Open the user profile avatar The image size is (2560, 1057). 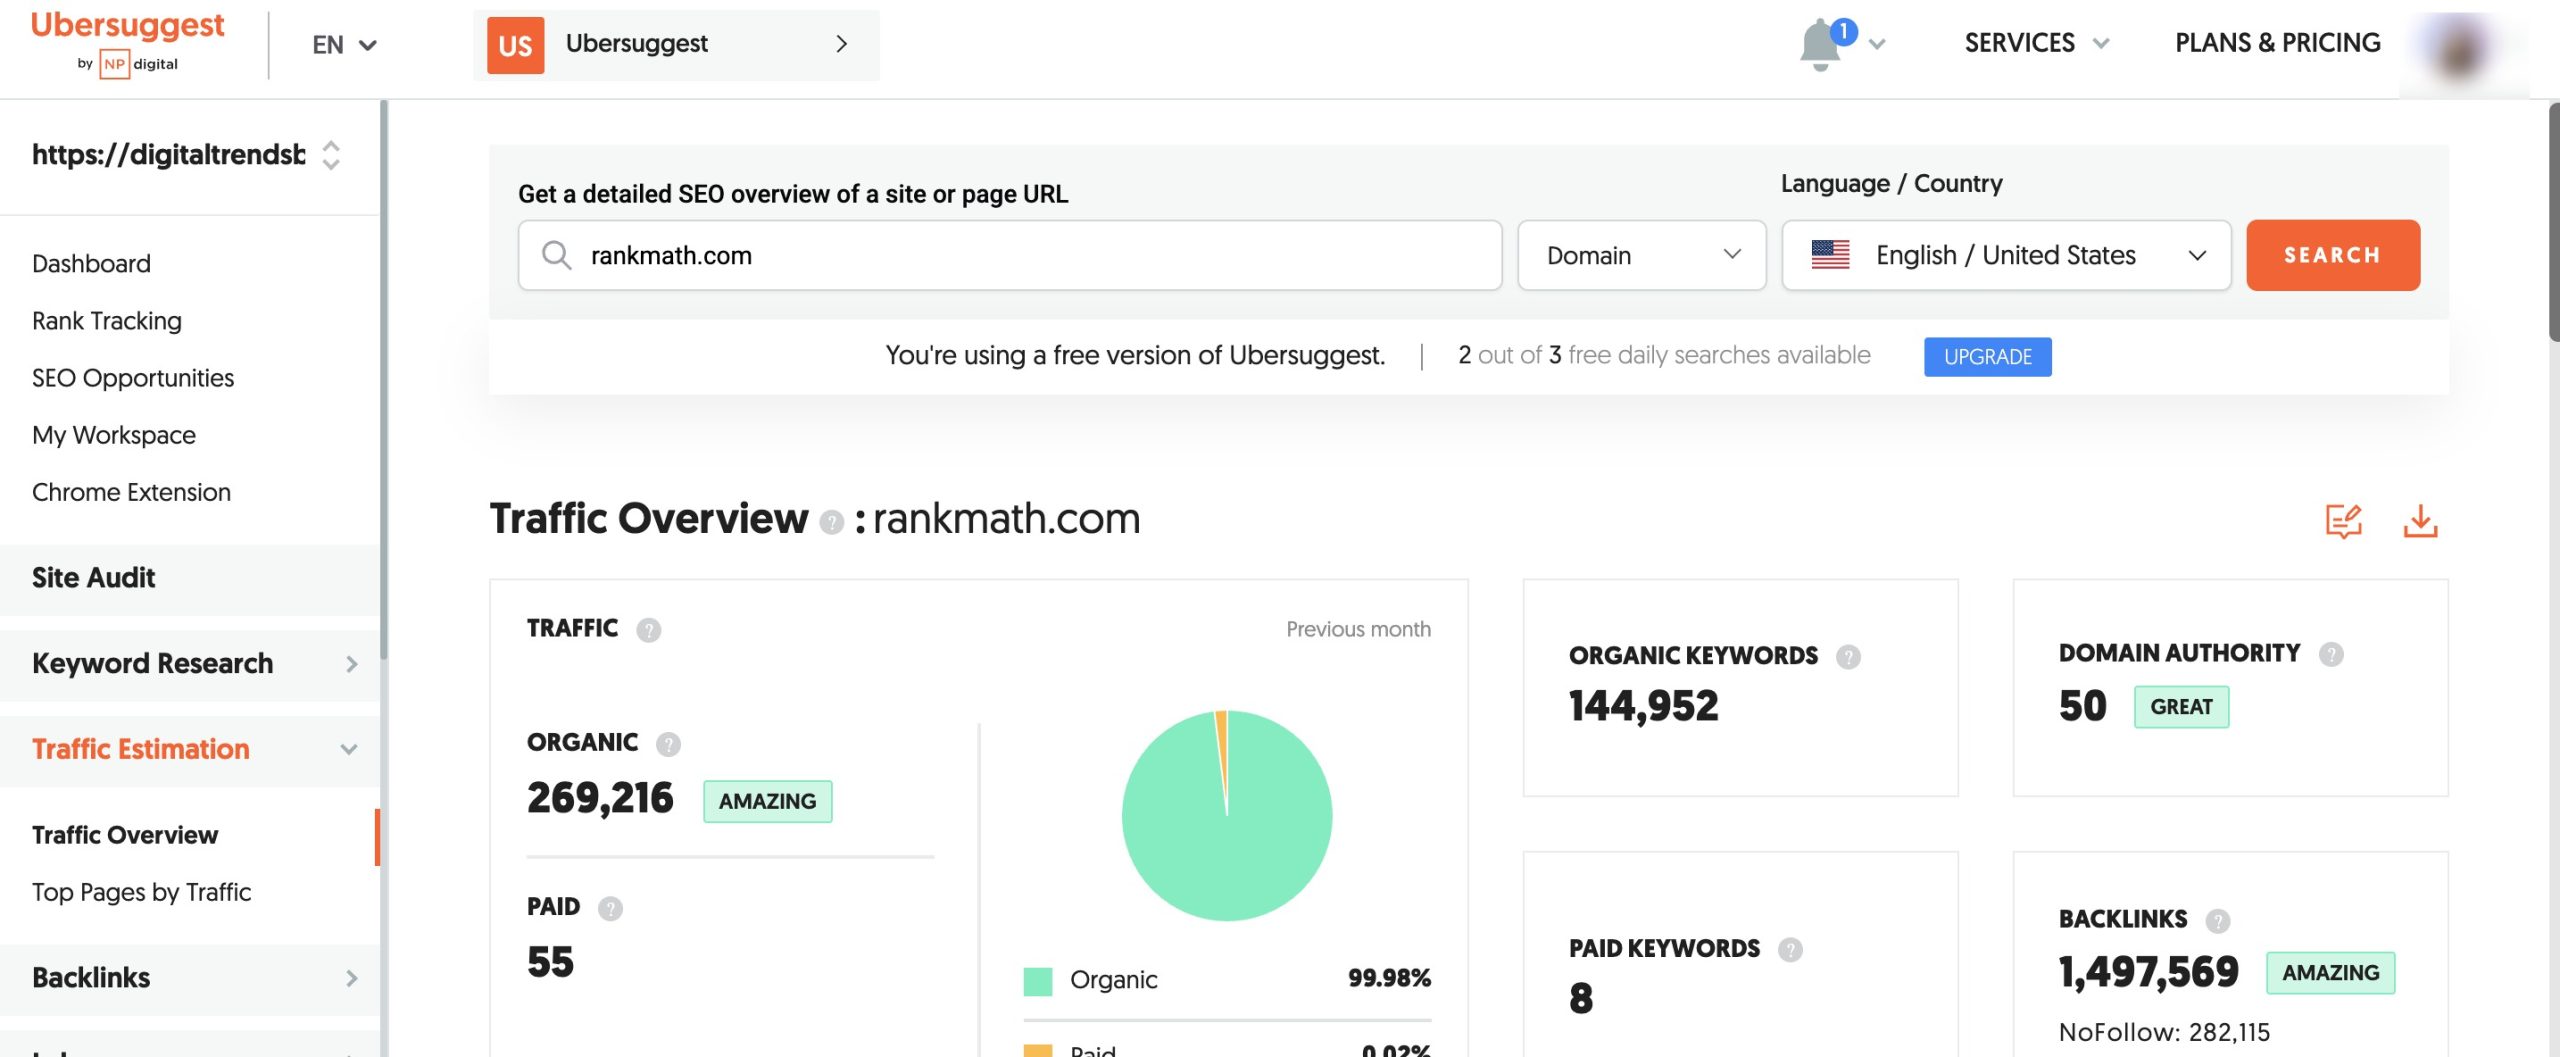click(2460, 48)
